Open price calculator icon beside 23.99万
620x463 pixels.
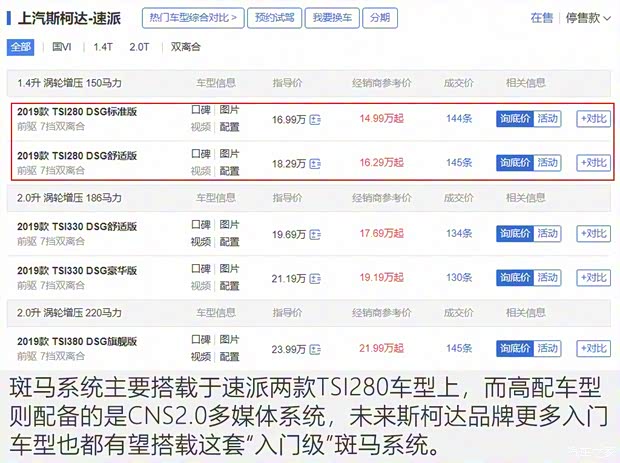(315, 350)
